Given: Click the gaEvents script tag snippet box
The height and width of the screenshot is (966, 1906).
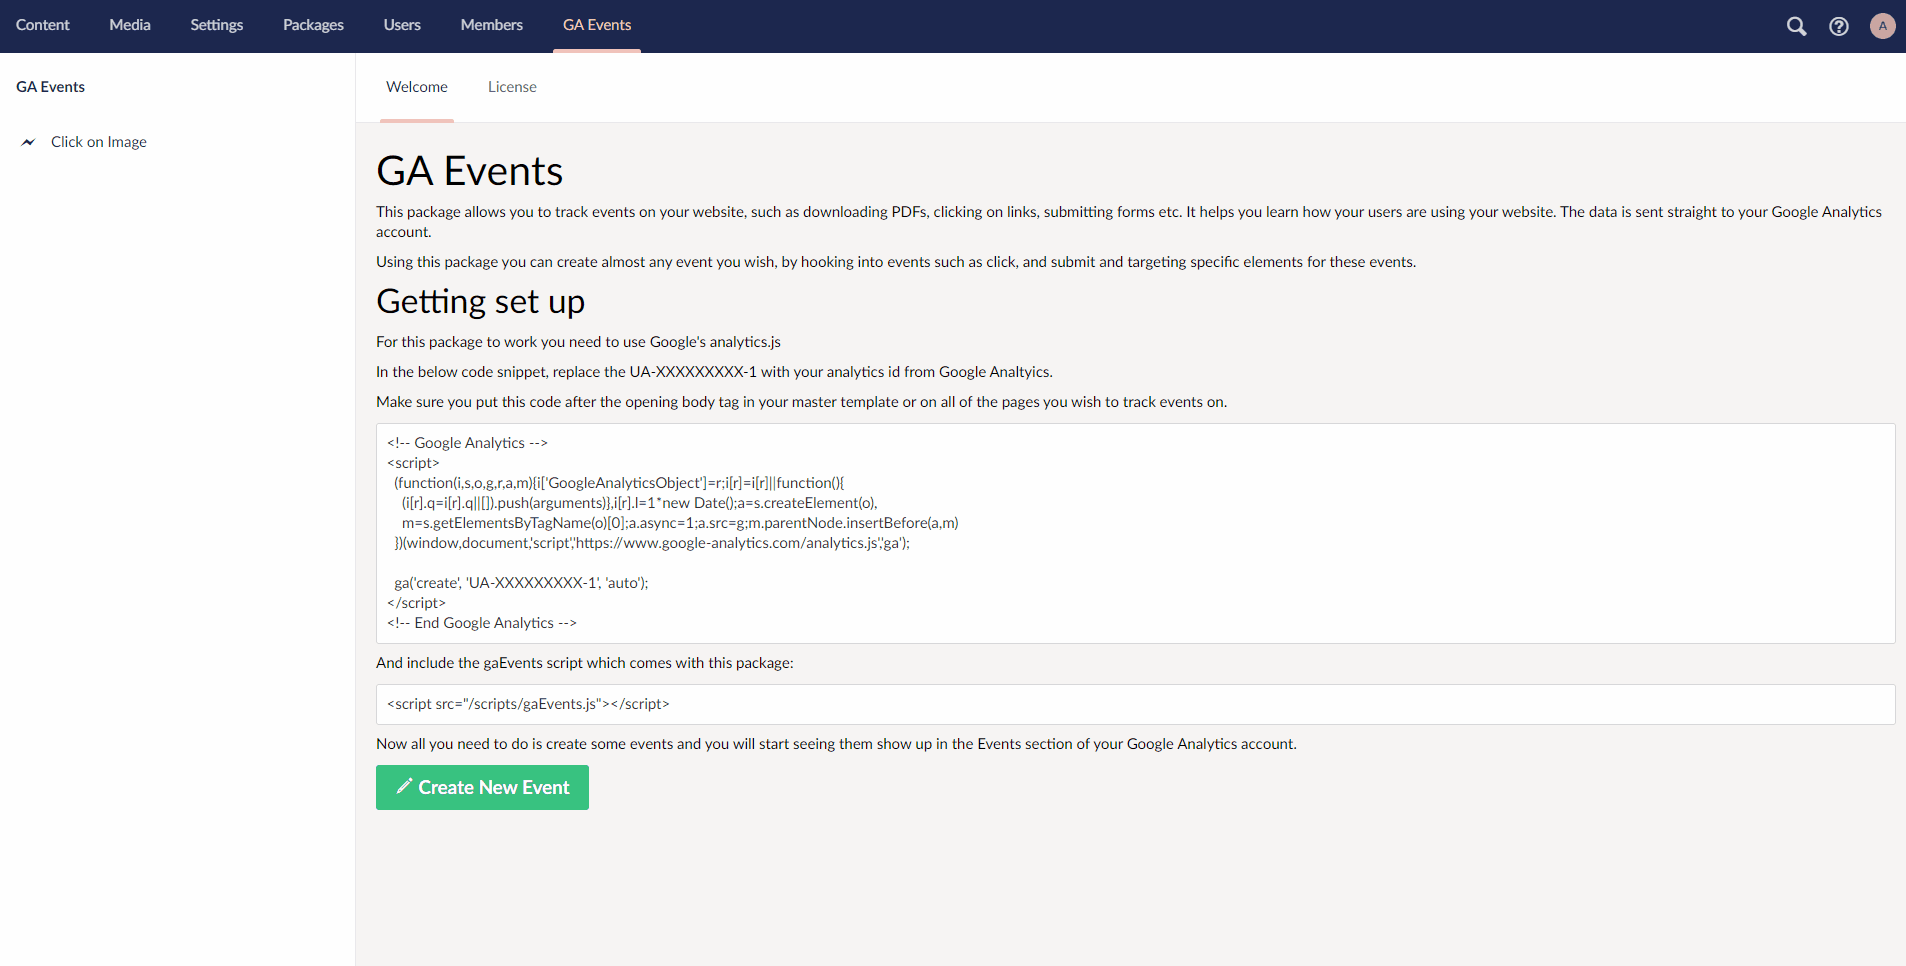Looking at the screenshot, I should [1135, 704].
